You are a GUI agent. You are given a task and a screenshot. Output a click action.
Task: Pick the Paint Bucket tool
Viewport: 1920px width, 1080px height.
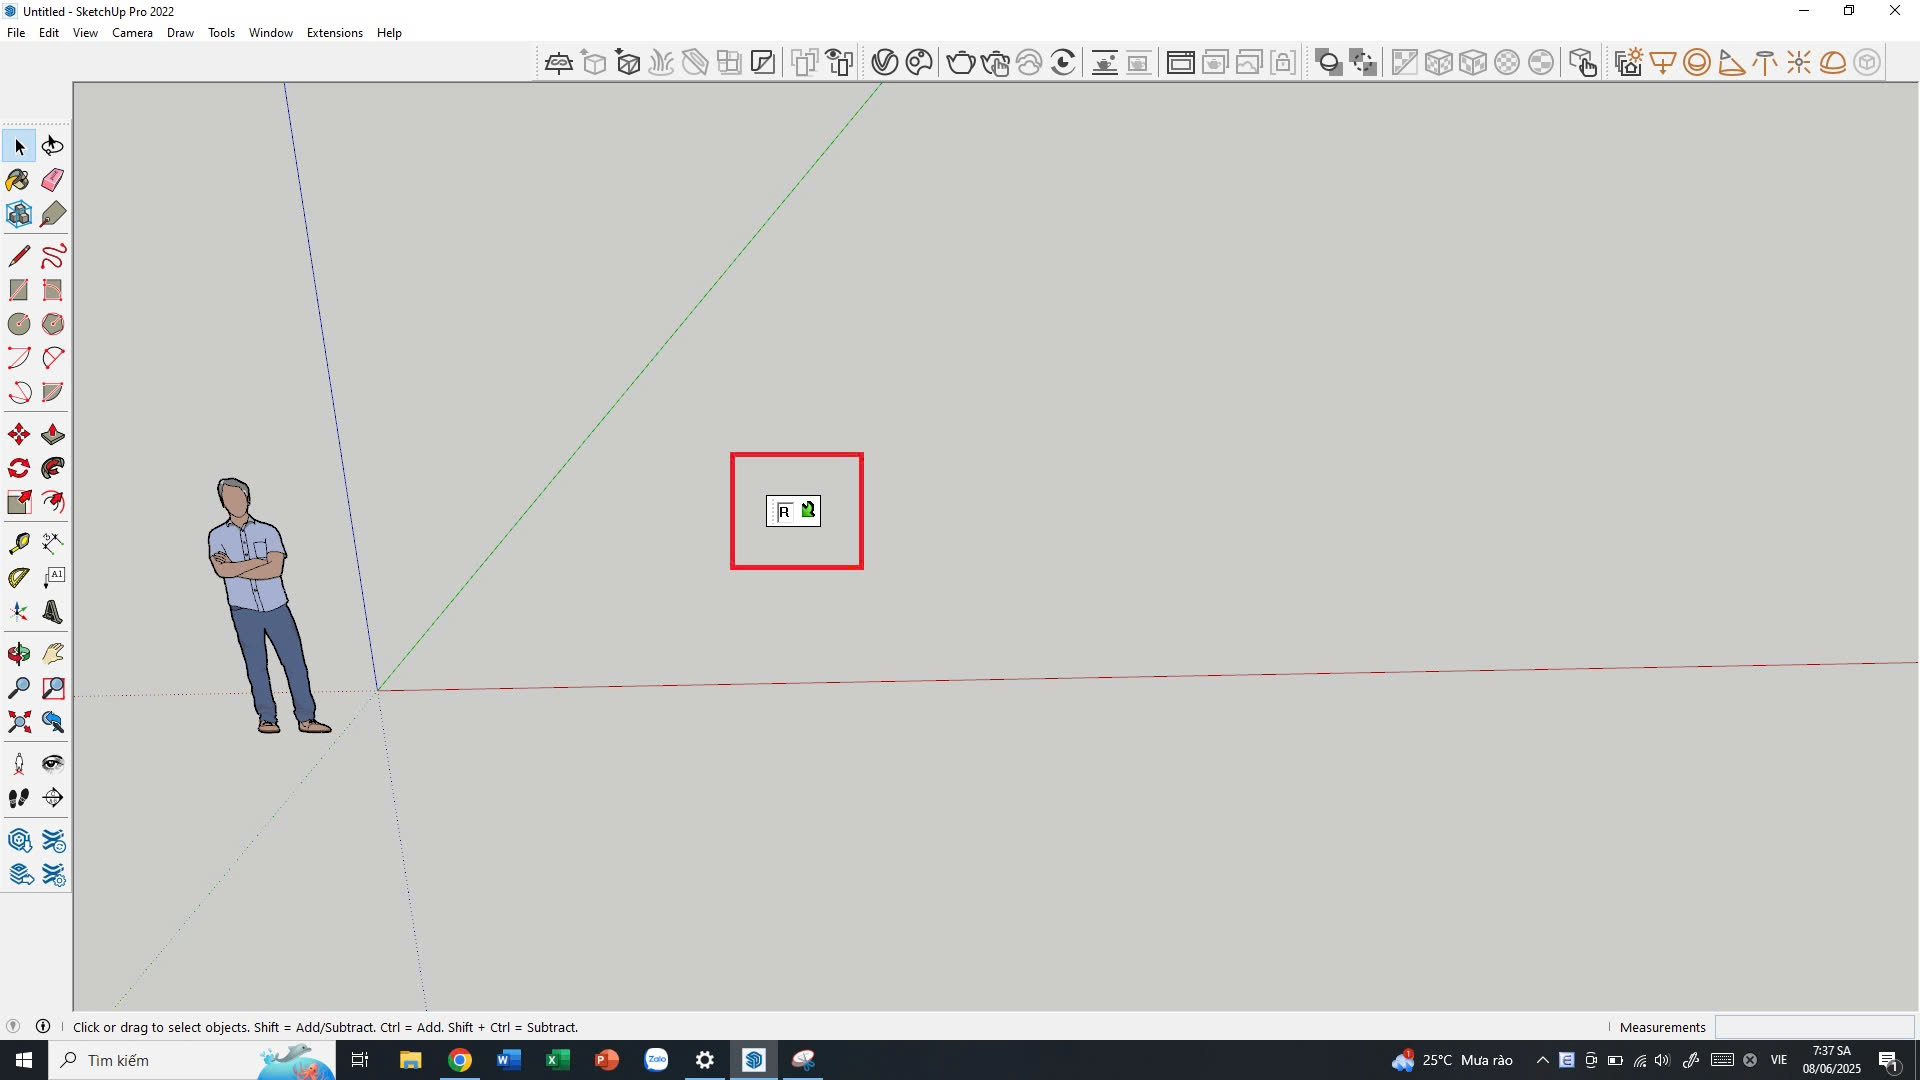point(18,180)
